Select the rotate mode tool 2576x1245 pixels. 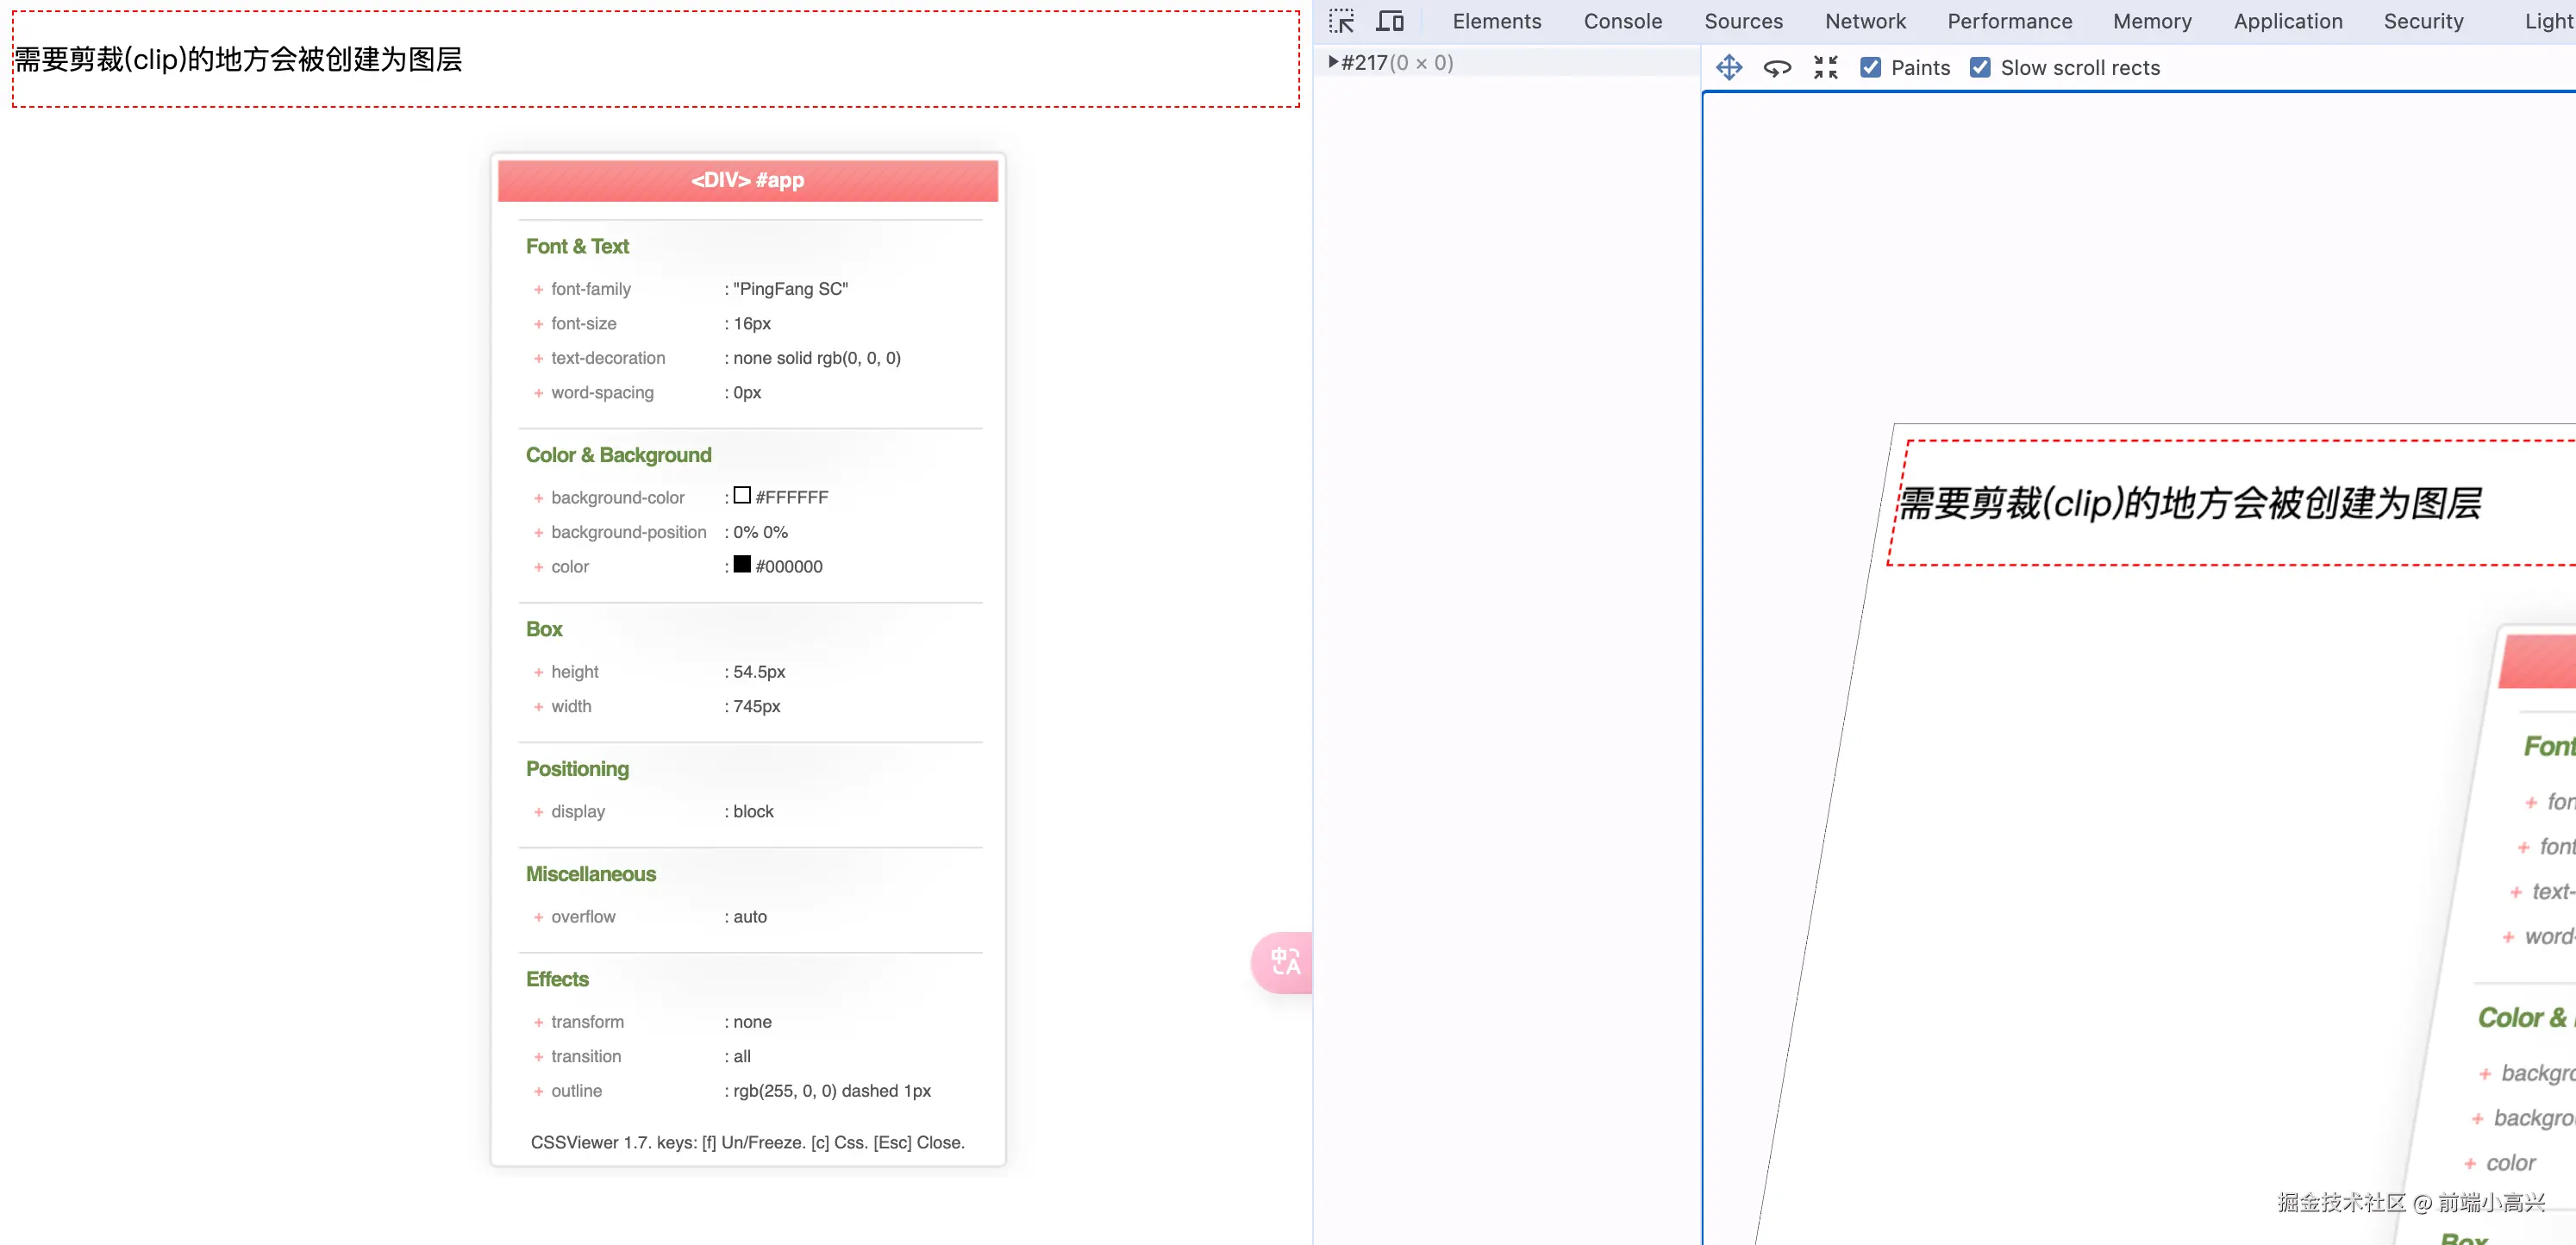1777,67
